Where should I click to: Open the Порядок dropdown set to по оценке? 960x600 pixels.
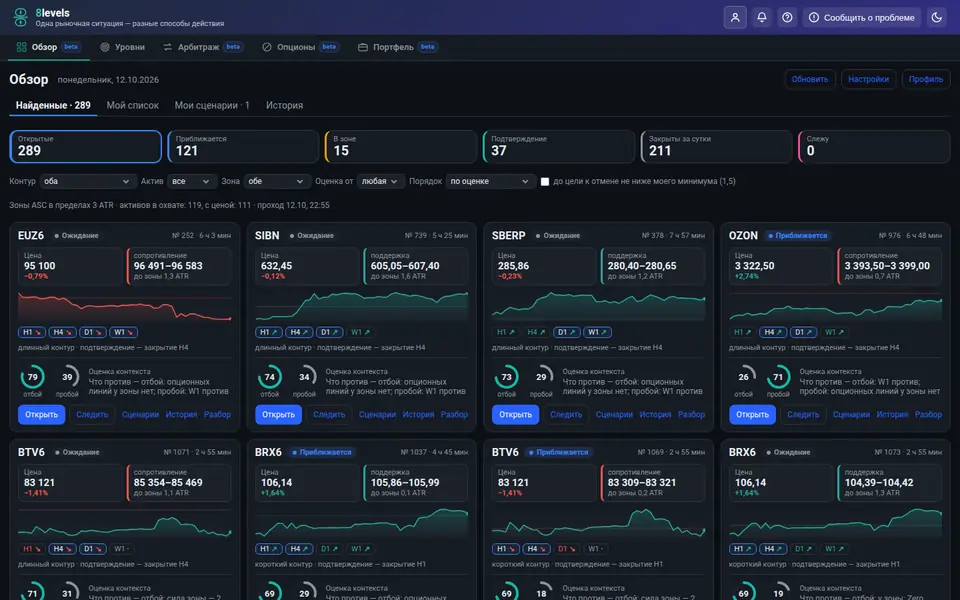pyautogui.click(x=490, y=181)
